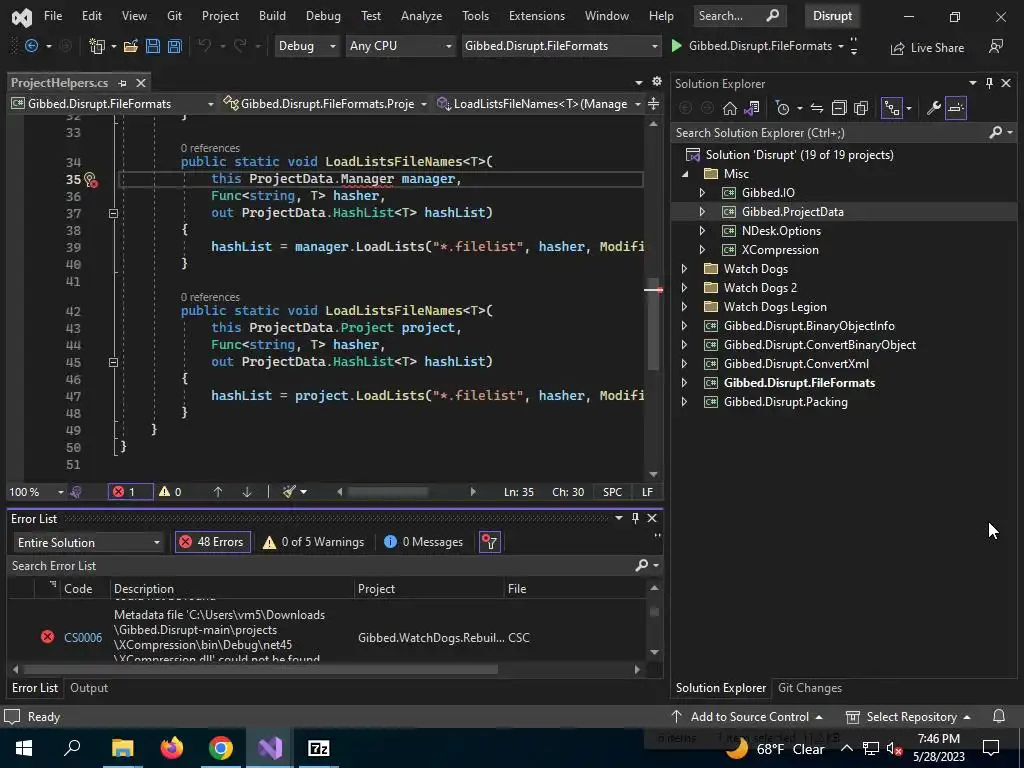Close the ProjectHelpers.cs tab
This screenshot has height=768, width=1024.
click(140, 83)
